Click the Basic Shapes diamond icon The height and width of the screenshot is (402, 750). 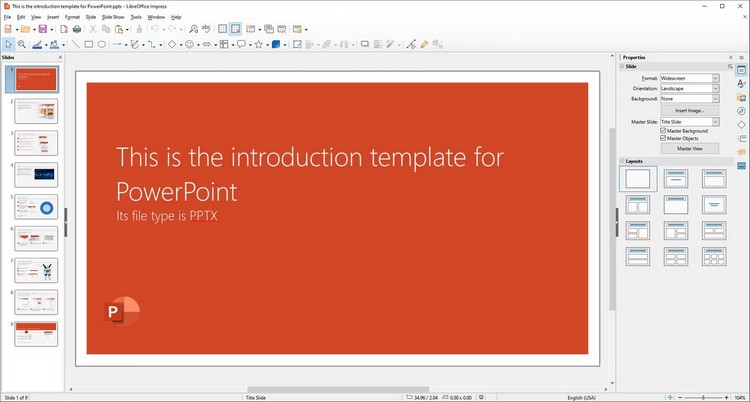click(172, 45)
